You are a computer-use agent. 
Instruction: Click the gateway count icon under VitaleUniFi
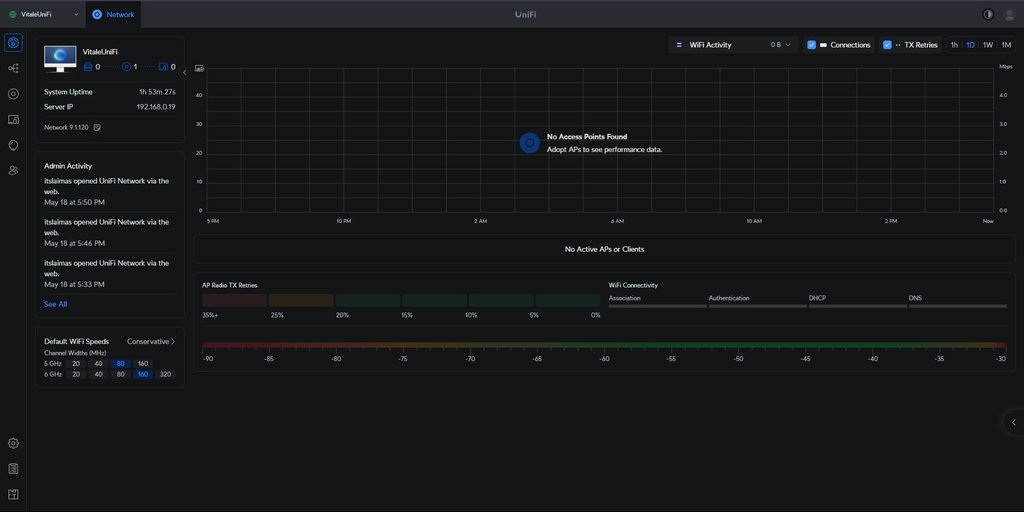[88, 67]
